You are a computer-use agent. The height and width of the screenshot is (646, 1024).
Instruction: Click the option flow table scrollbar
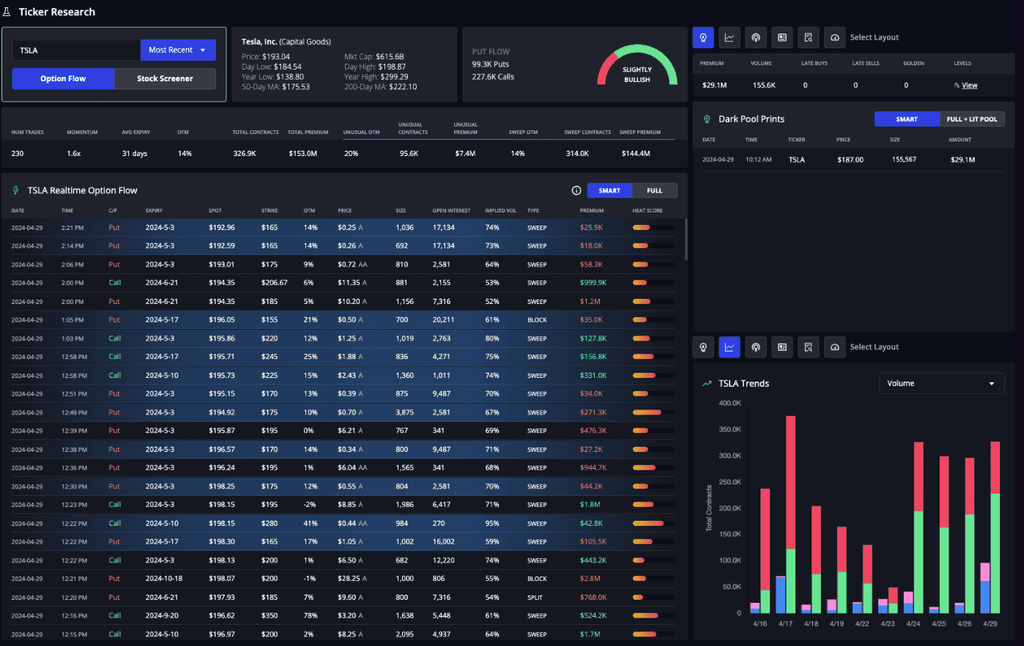686,240
